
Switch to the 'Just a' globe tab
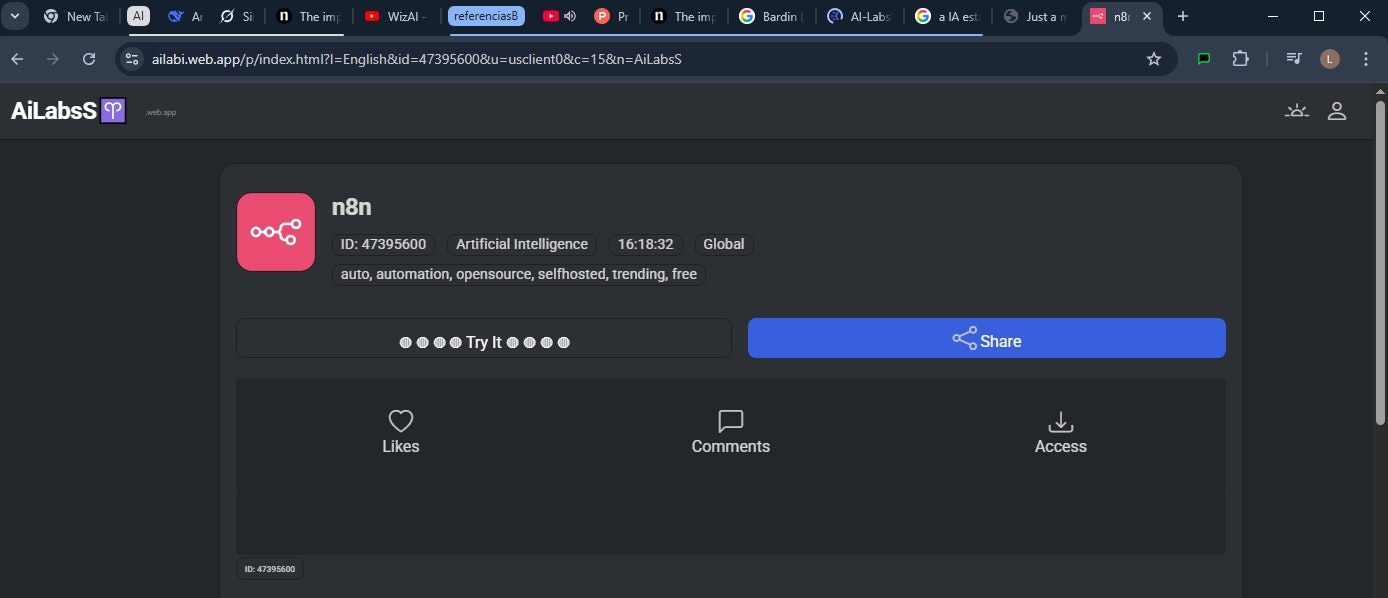[x=1035, y=16]
